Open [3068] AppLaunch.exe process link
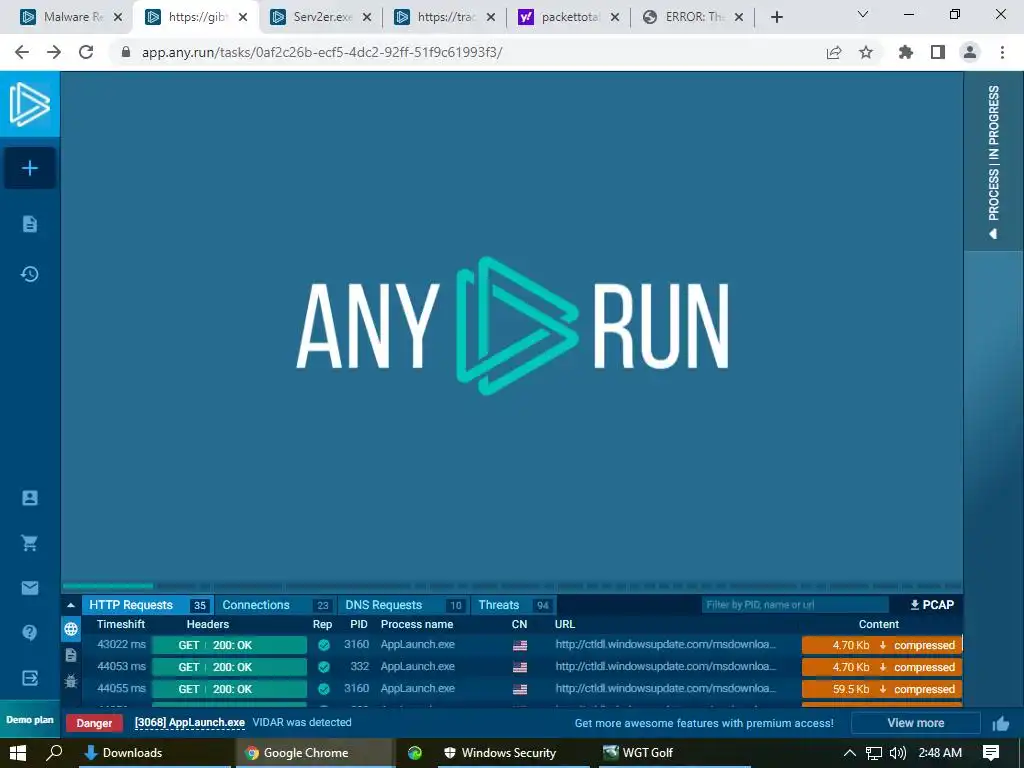 [x=189, y=722]
